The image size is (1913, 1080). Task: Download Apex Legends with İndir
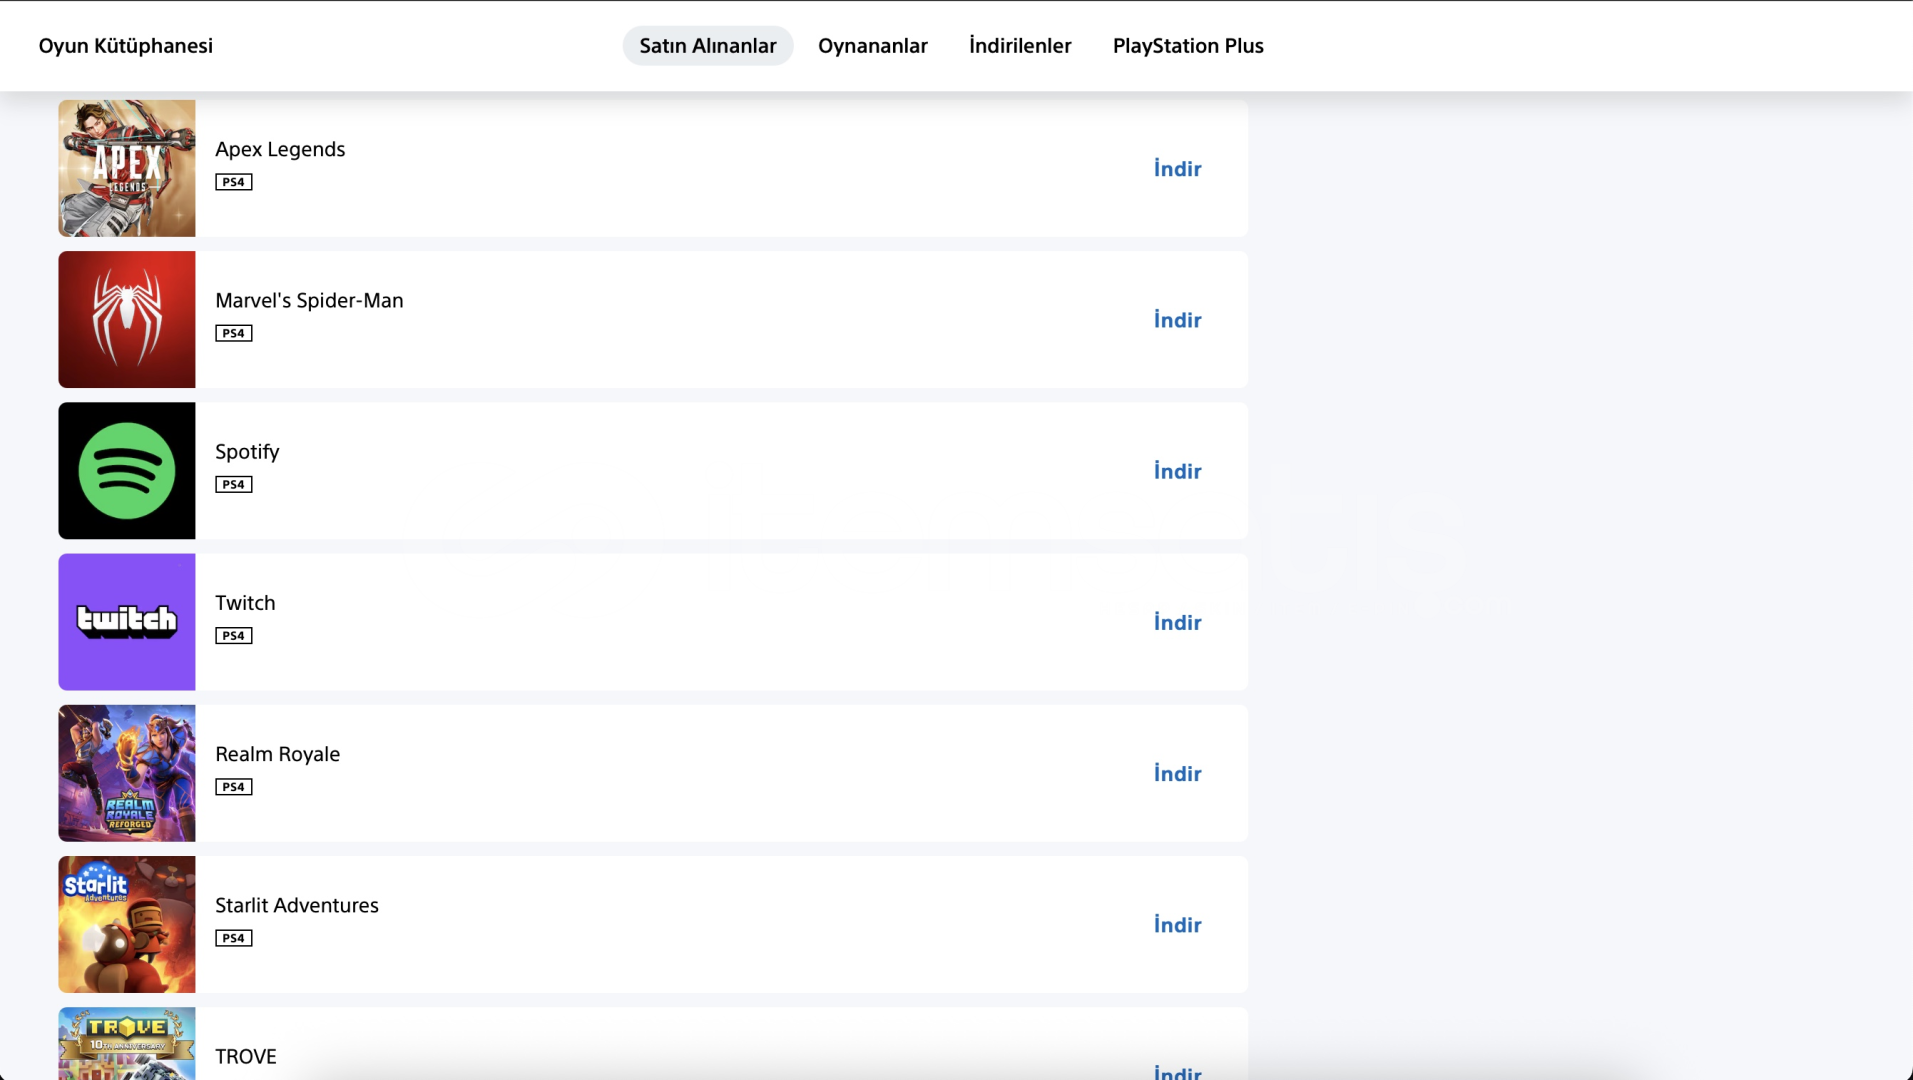pos(1177,169)
